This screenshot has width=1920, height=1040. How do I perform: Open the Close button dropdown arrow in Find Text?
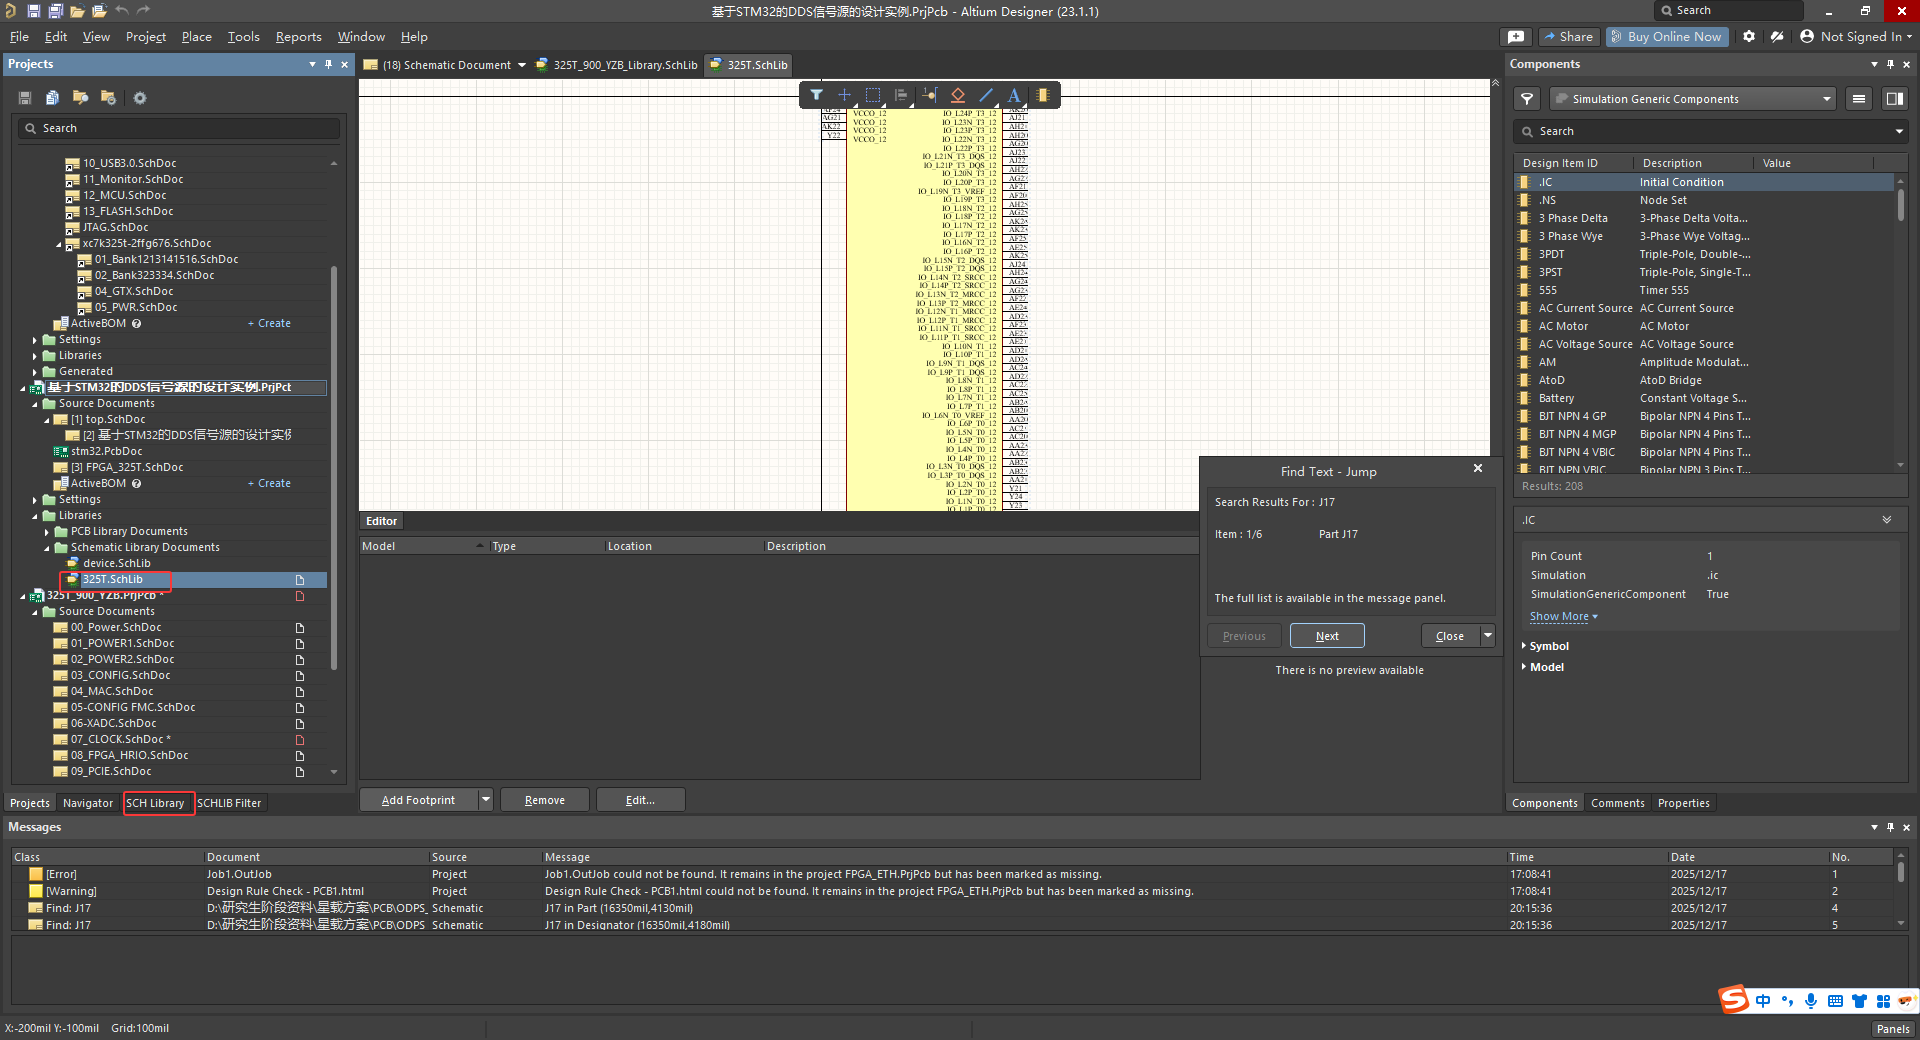[x=1487, y=635]
